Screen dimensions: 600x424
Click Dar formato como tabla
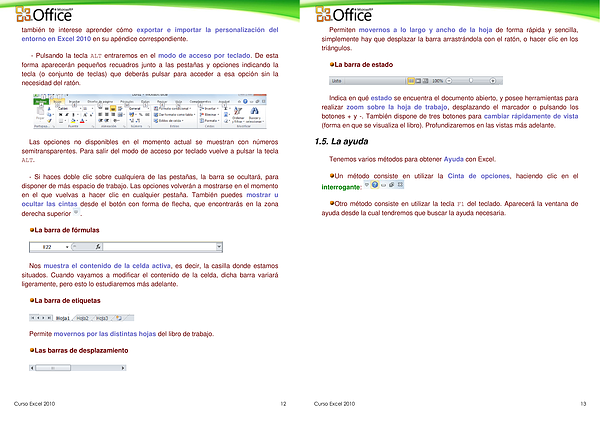(x=174, y=115)
